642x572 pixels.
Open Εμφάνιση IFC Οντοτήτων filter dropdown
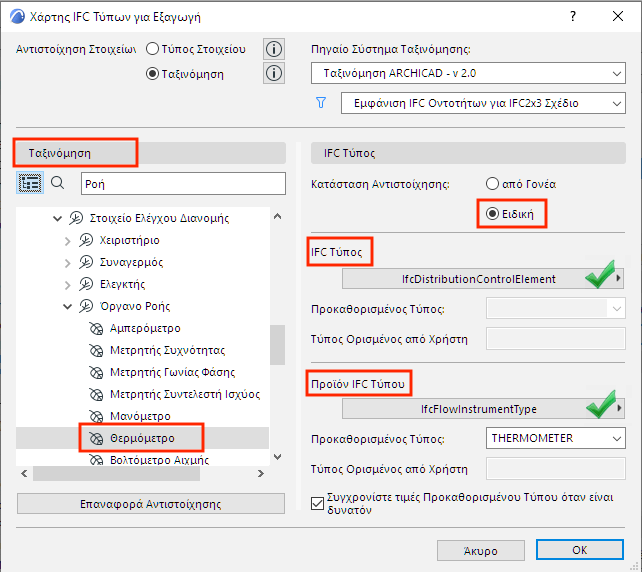483,103
